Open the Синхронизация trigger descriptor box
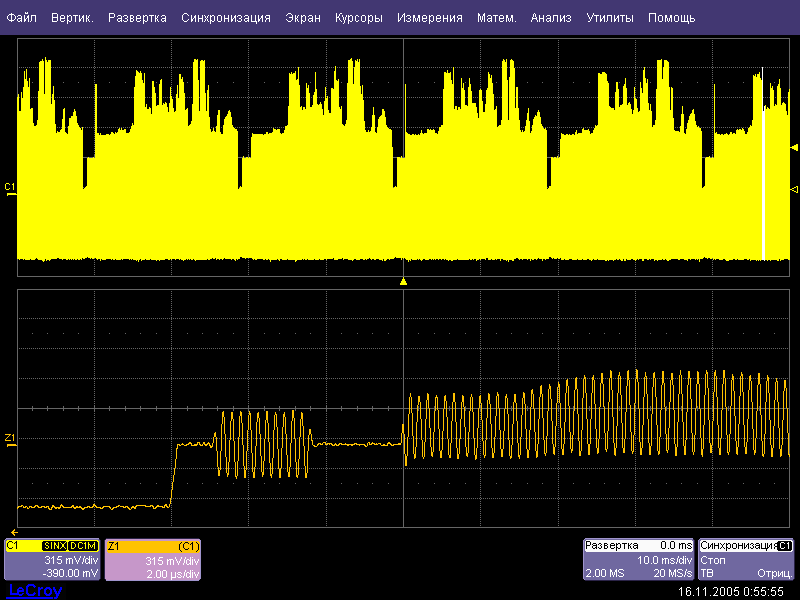This screenshot has height=600, width=800. point(746,560)
